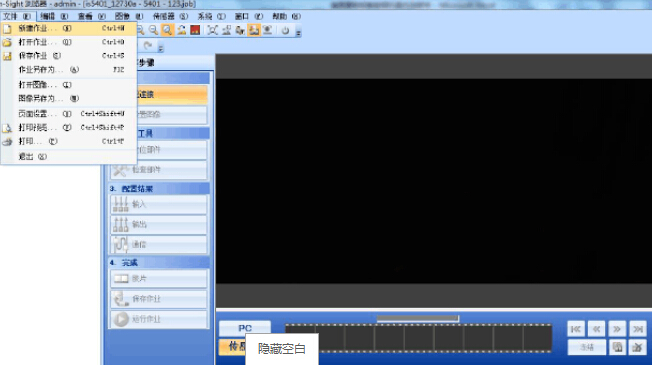
Task: Select the highlighted zoom-to-fit magnifier icon
Action: [x=167, y=30]
